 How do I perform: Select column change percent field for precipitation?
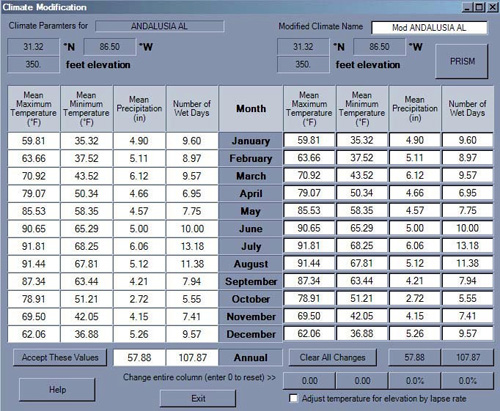pyautogui.click(x=415, y=381)
